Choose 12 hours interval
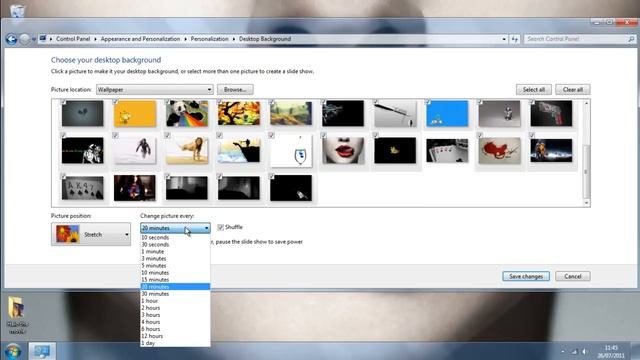Image resolution: width=640 pixels, height=360 pixels. 176,336
